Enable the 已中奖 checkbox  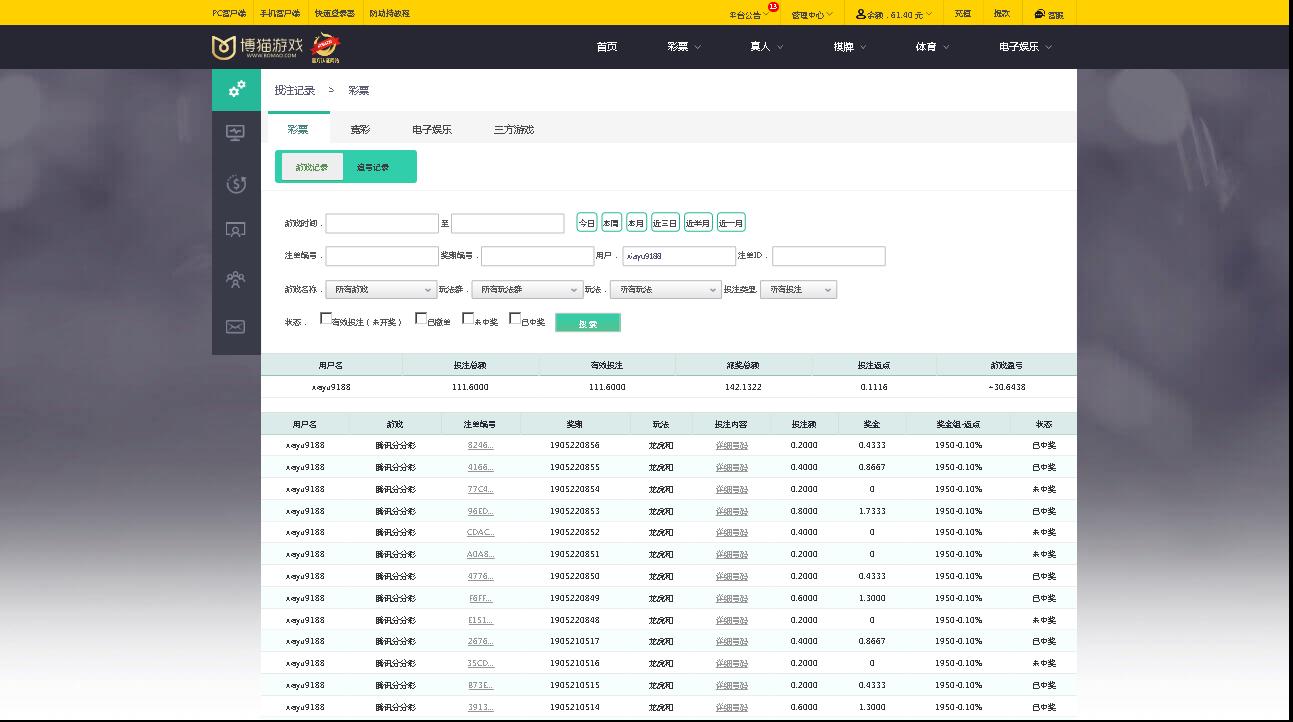(x=515, y=319)
